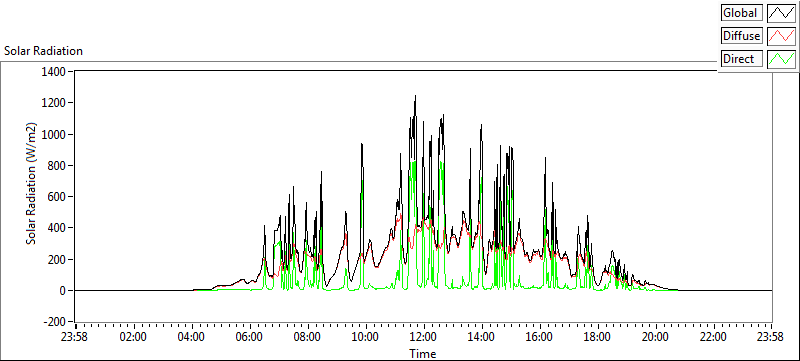Click the first 23:58 x-axis start value
This screenshot has height=361, width=800.
75,337
